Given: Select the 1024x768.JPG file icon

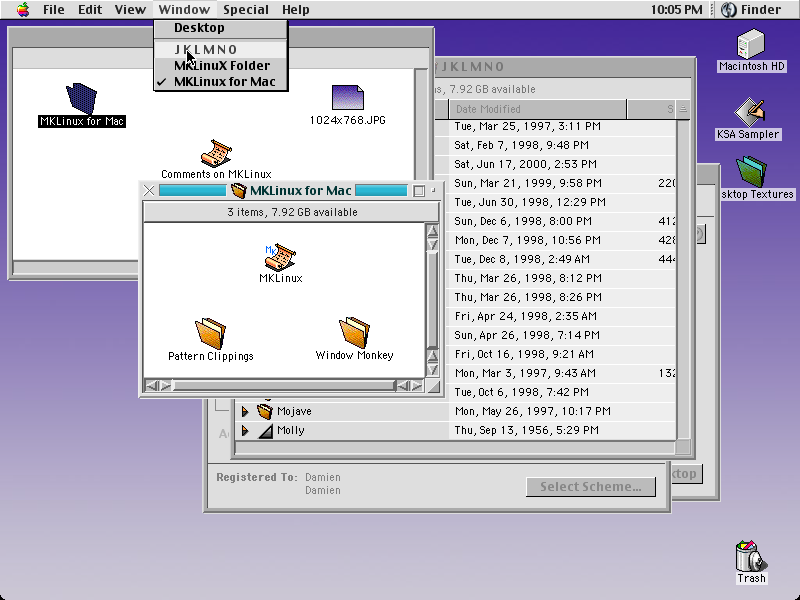Looking at the screenshot, I should (347, 97).
